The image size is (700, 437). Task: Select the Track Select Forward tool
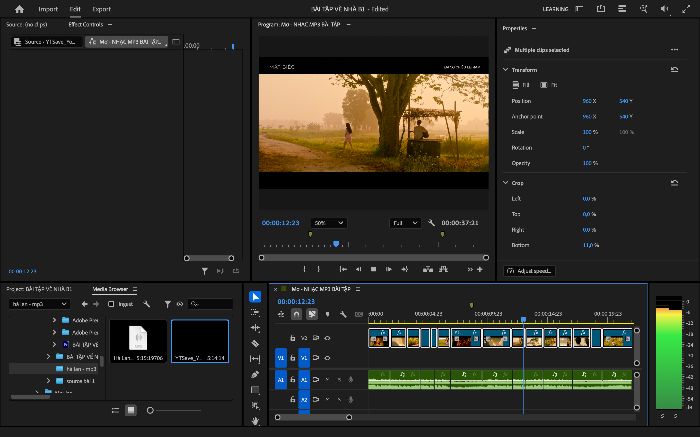click(255, 312)
